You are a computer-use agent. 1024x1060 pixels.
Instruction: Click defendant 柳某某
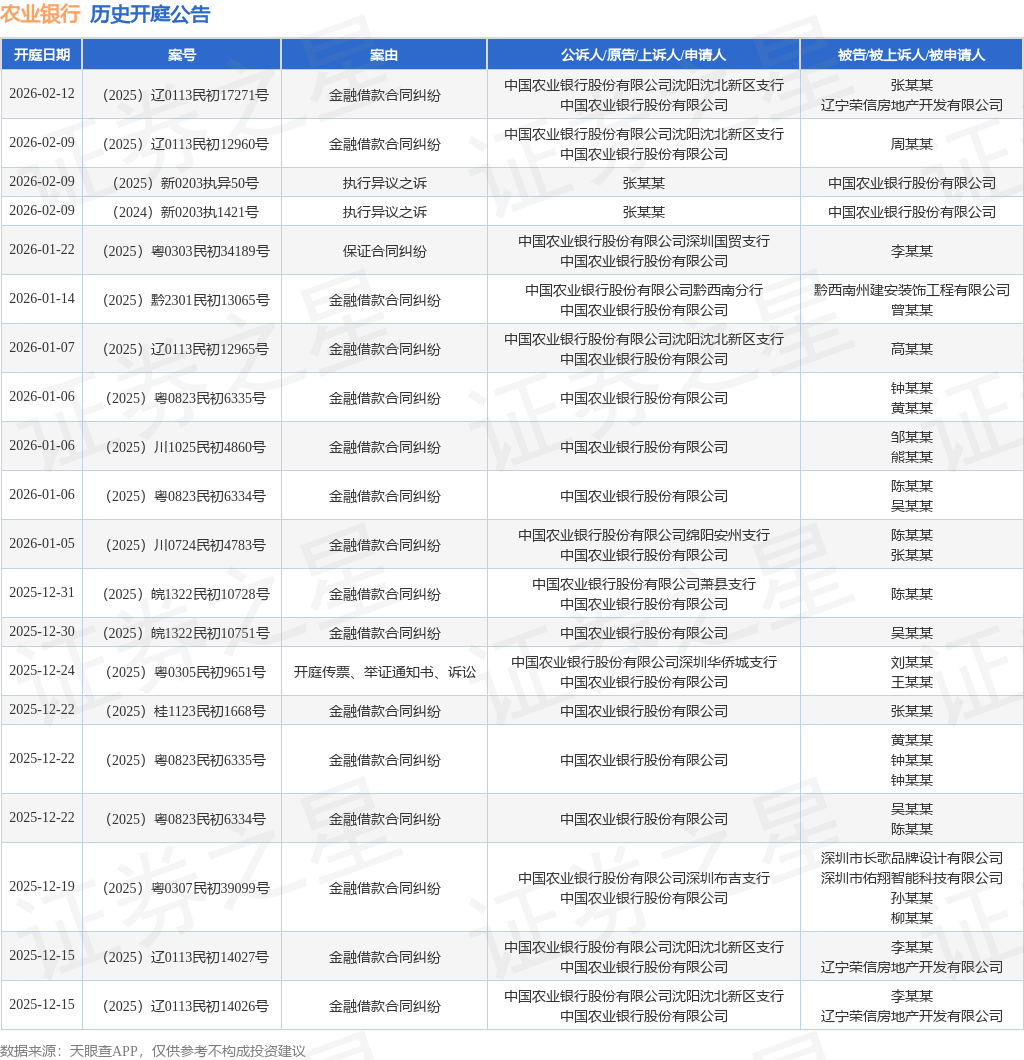(911, 918)
